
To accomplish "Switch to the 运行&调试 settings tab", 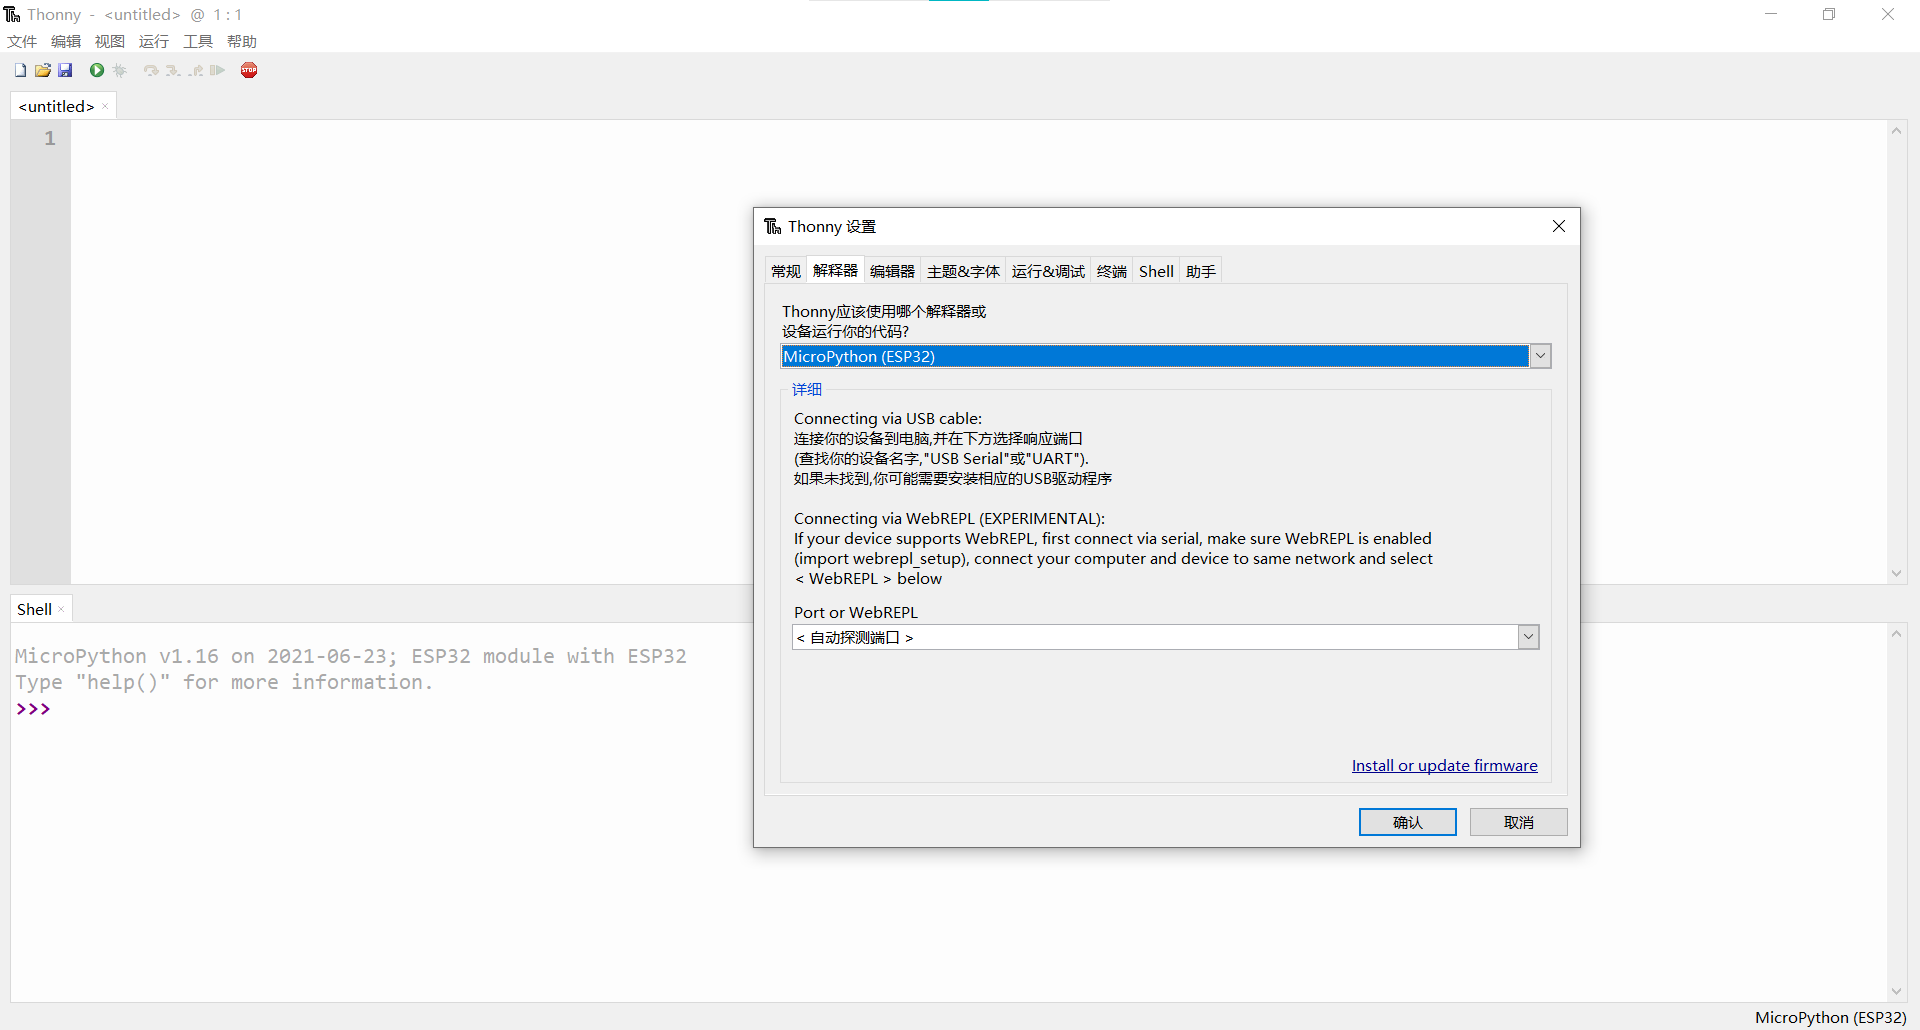I will click(1048, 271).
